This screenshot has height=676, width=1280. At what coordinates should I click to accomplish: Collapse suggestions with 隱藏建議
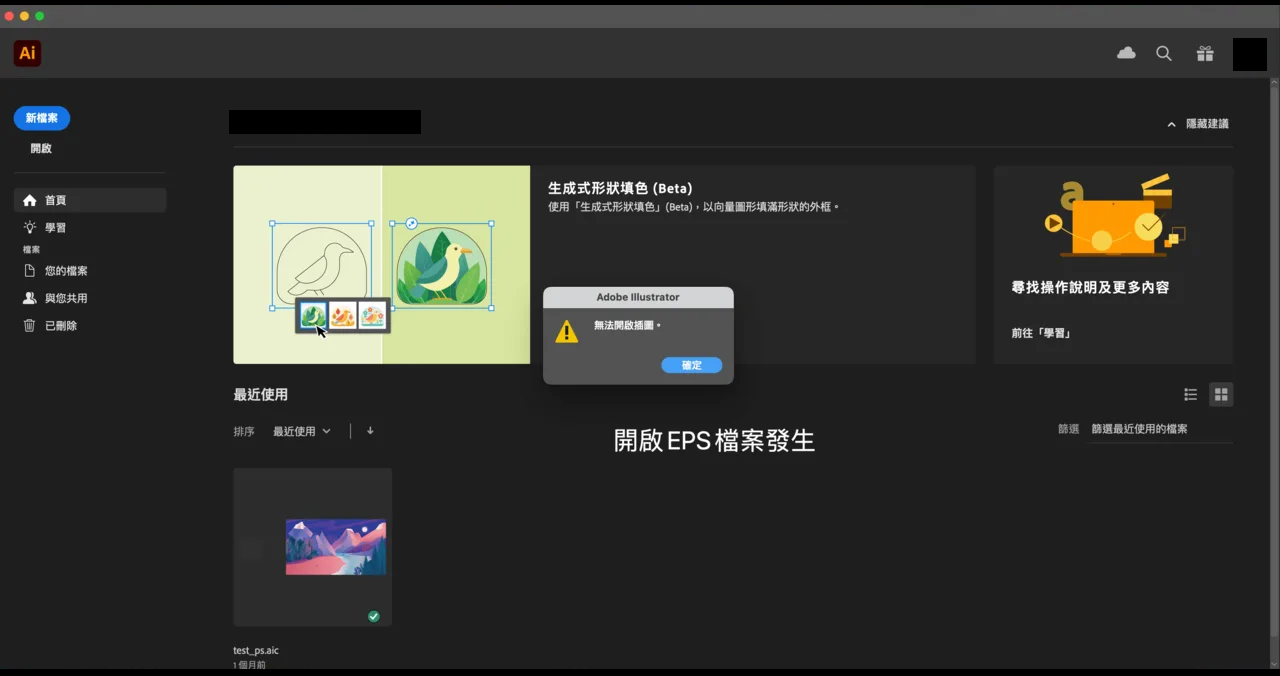(x=1198, y=124)
